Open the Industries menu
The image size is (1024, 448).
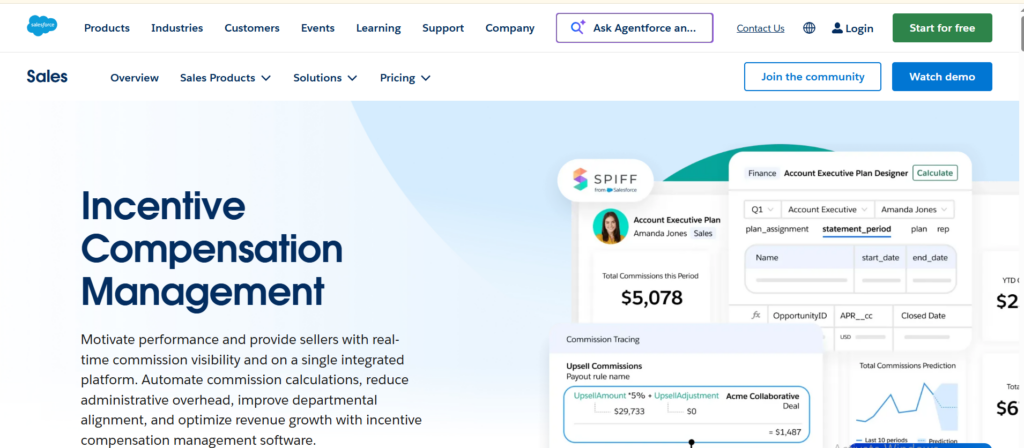point(177,28)
